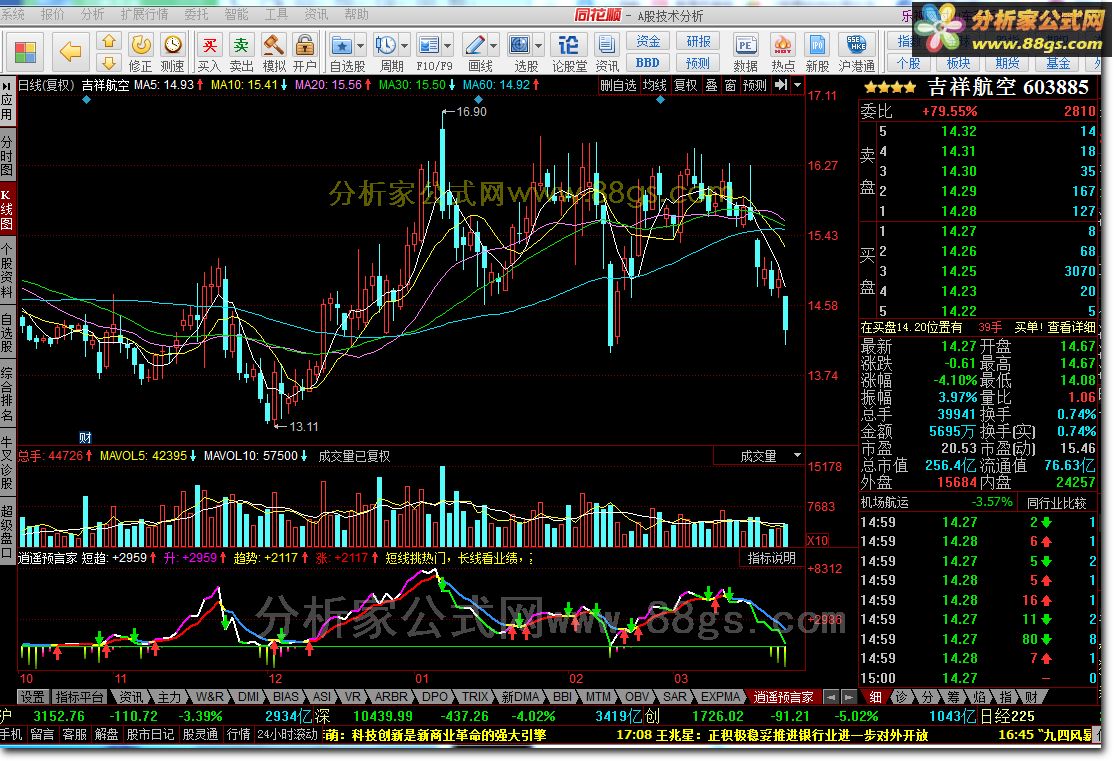Viewport: 1114px width, 761px height.
Task: Select the EXPMA indicator tab
Action: click(721, 697)
